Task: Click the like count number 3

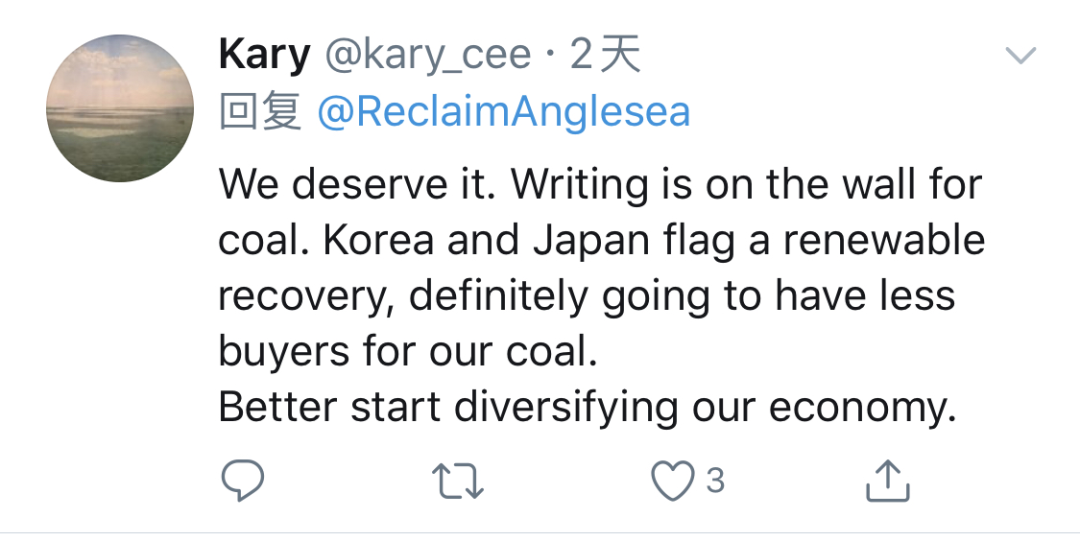Action: (x=716, y=480)
